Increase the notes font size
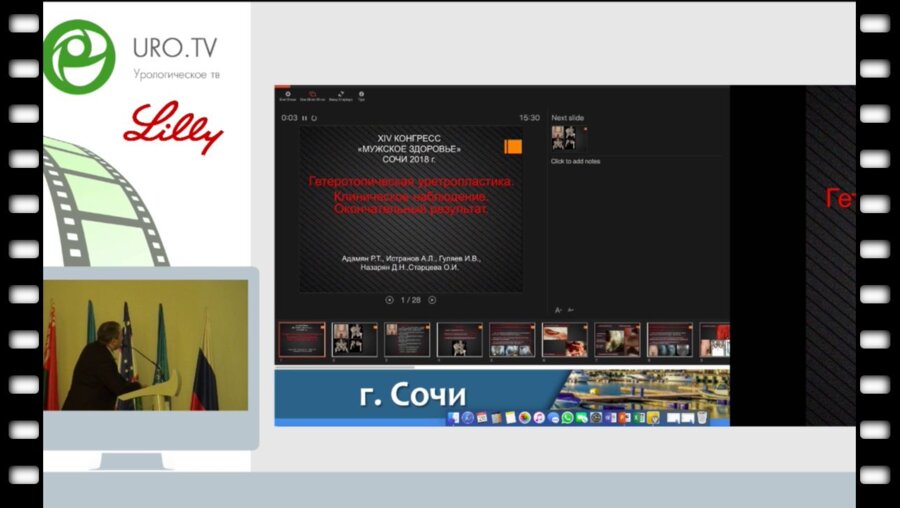 coord(558,310)
